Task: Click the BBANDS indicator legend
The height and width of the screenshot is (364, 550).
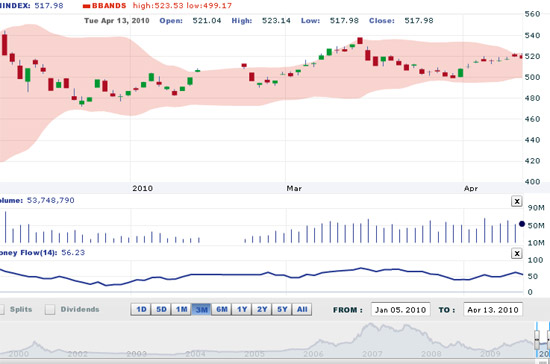Action: tap(109, 6)
